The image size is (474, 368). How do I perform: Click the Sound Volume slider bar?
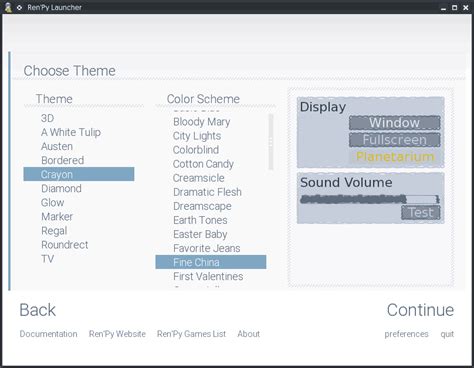pos(370,199)
